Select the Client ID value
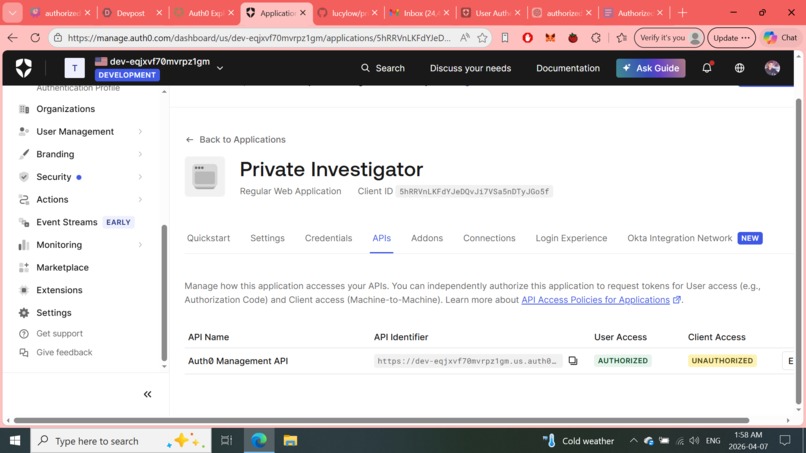Screen dimensions: 806x453 (474, 192)
